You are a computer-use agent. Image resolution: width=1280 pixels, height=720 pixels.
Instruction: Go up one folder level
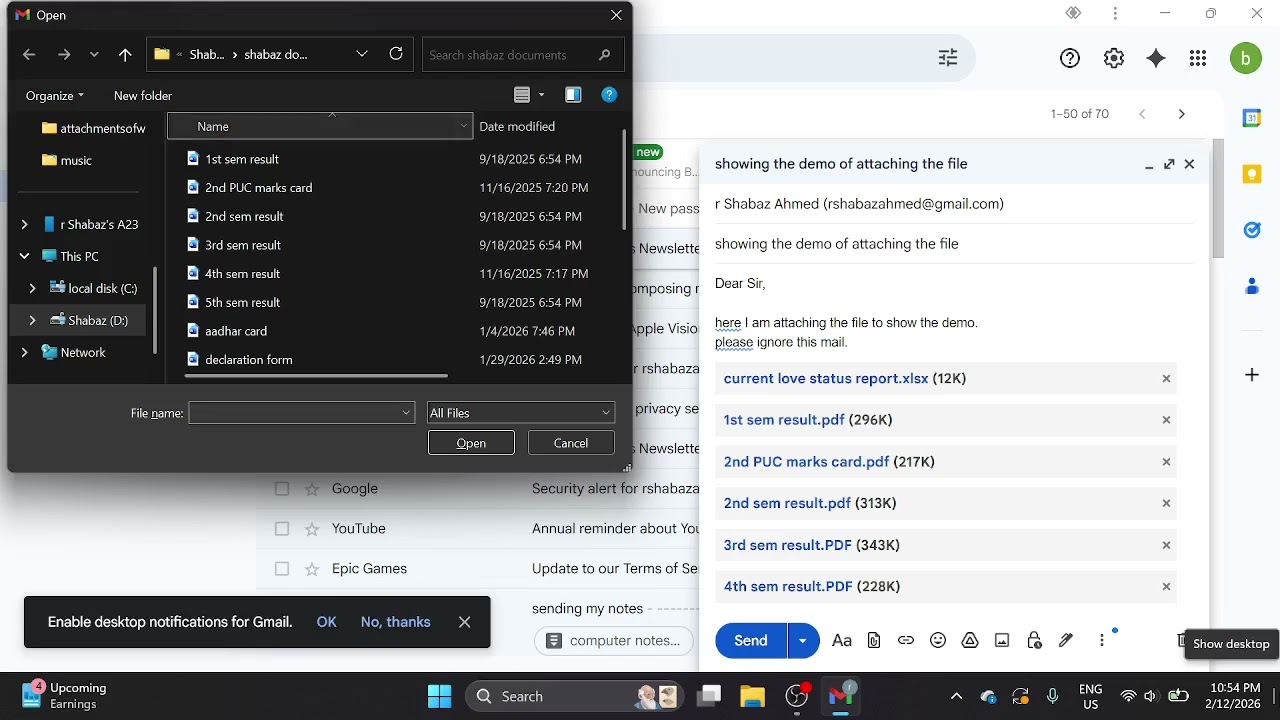[x=125, y=55]
